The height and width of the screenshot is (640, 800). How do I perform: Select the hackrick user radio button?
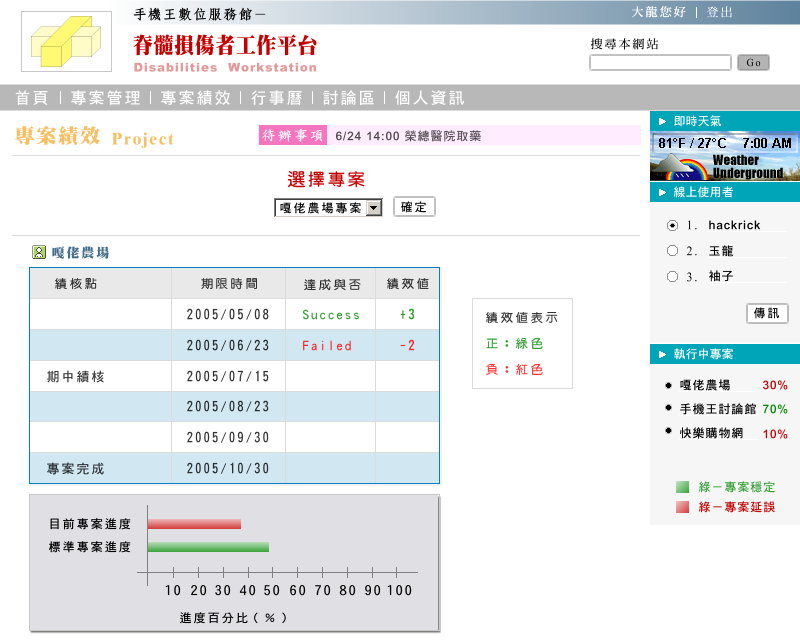pos(672,225)
